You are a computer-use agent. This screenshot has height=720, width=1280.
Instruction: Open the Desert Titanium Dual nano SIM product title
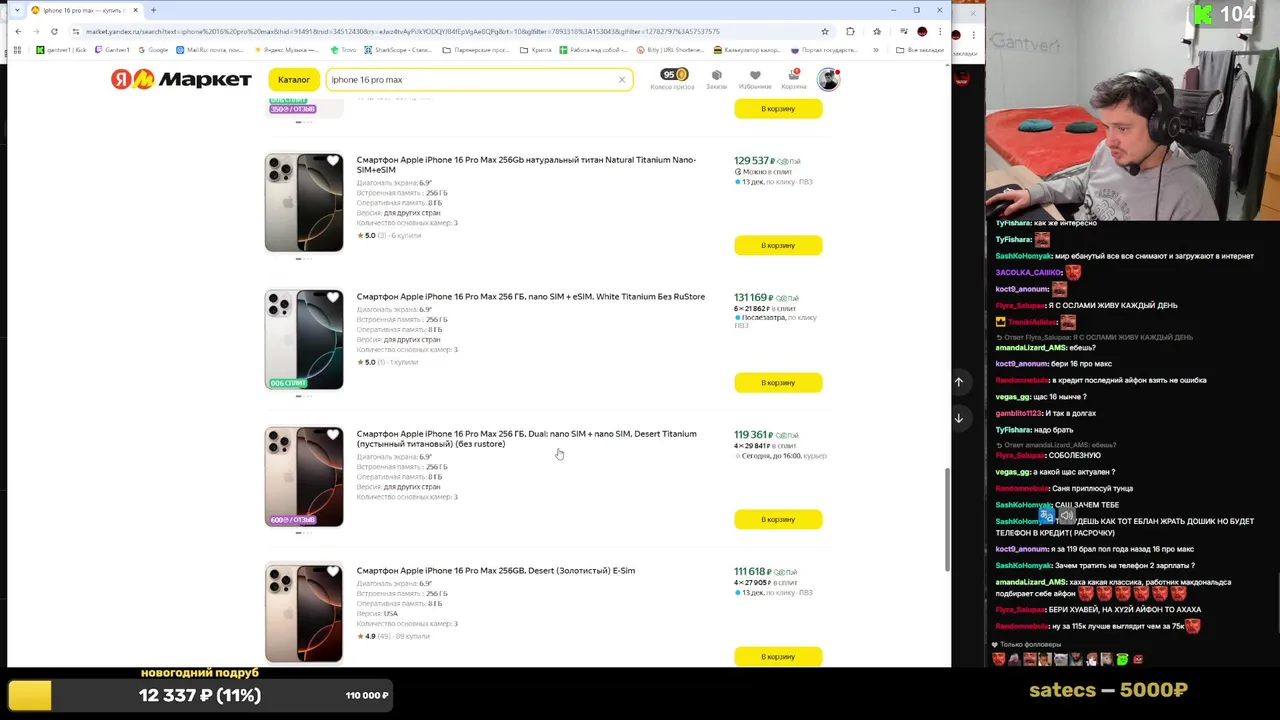(527, 438)
